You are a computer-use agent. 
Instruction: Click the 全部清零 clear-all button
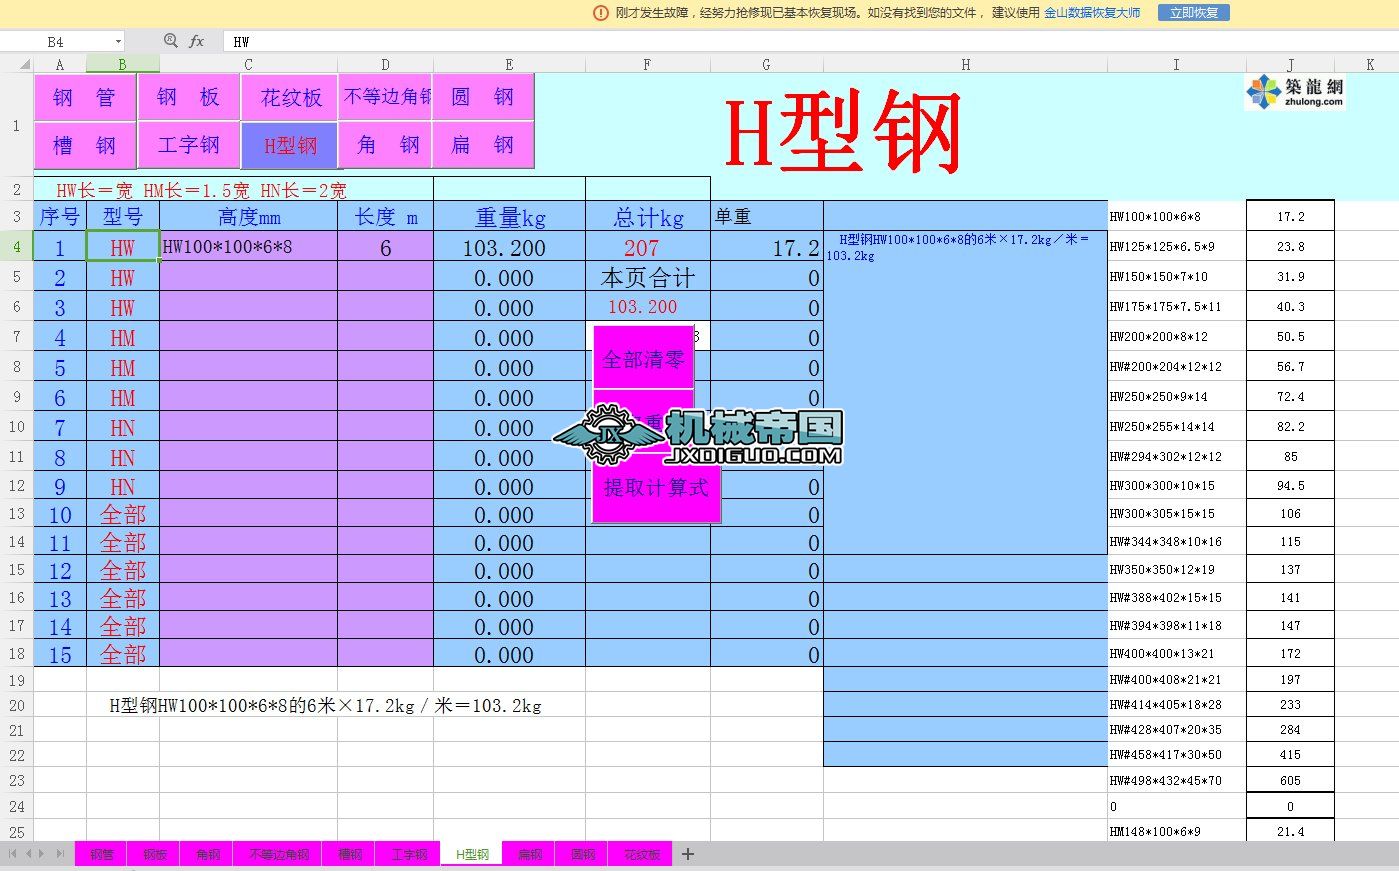[643, 358]
